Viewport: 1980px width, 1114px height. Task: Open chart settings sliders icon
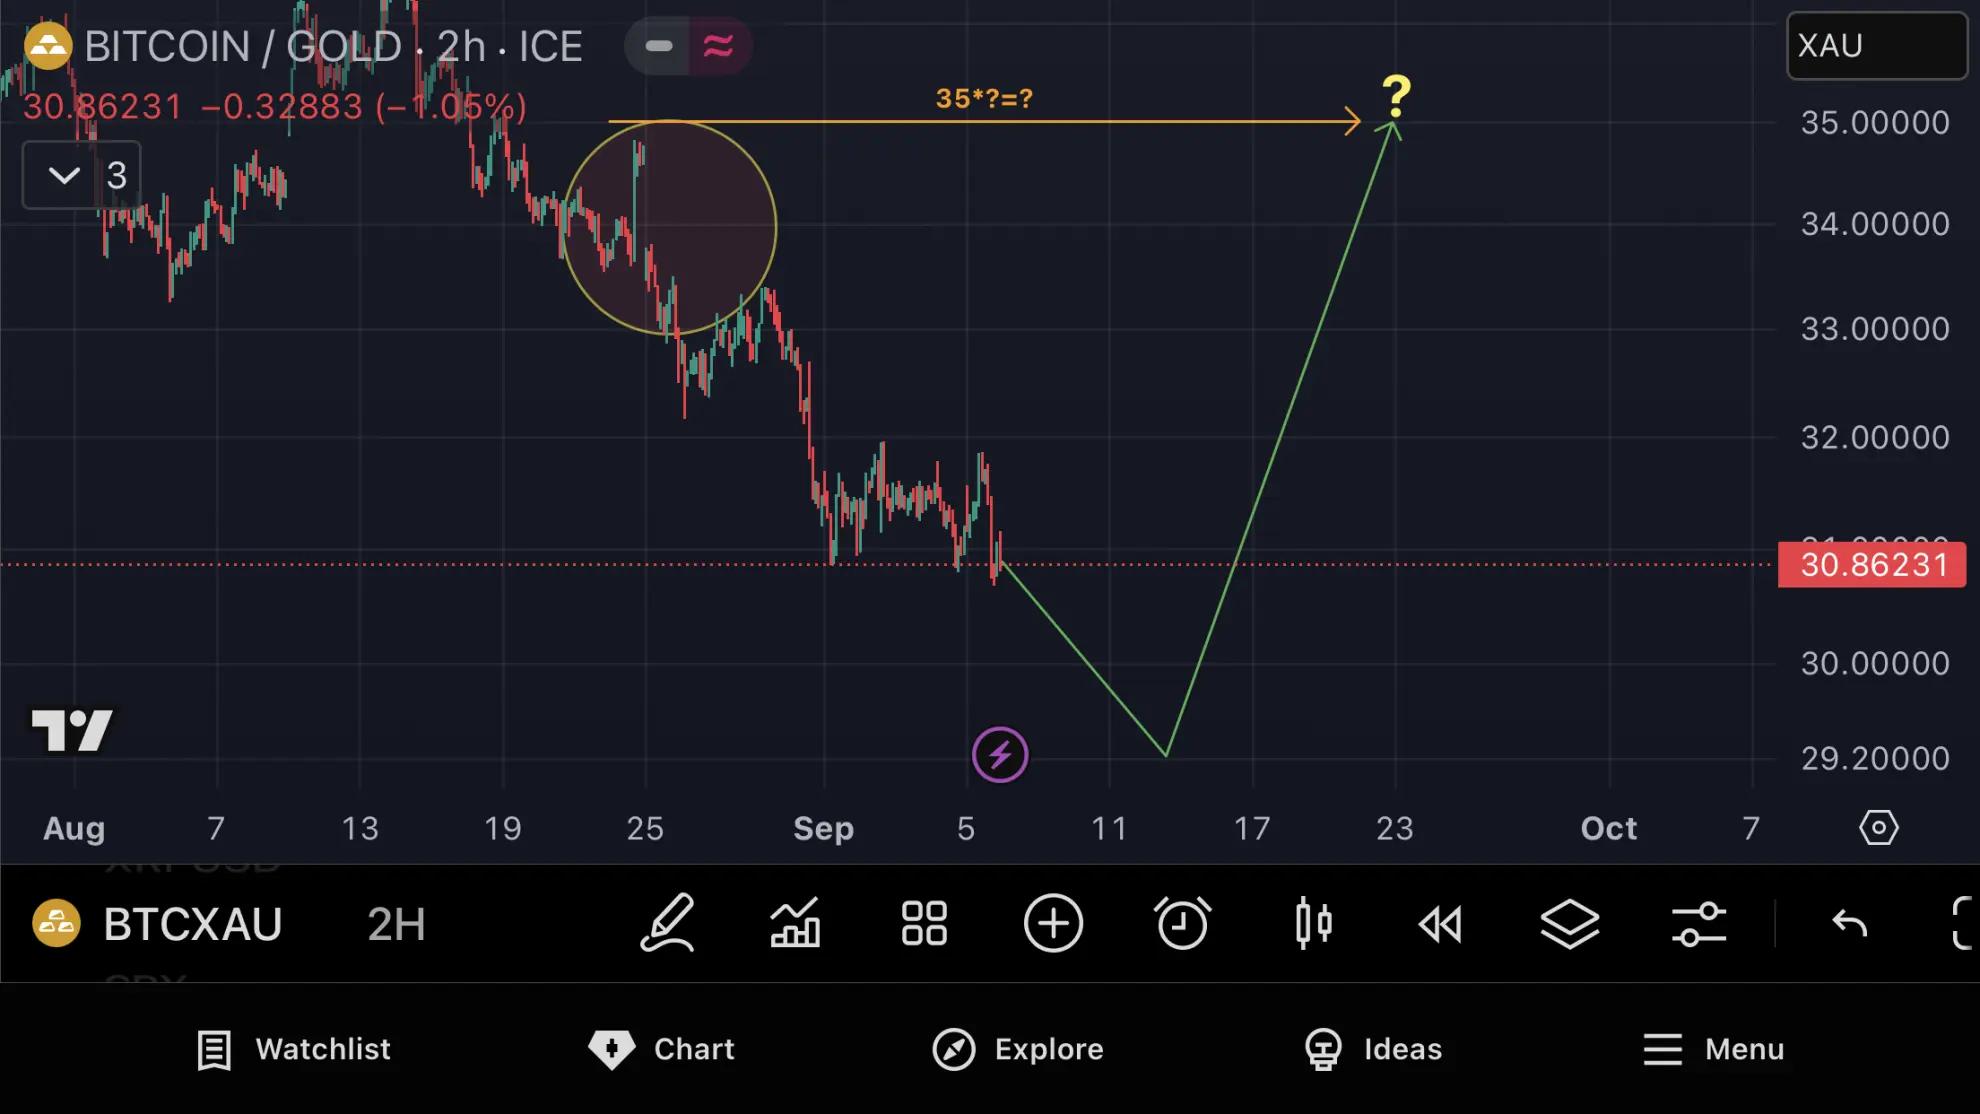pos(1699,923)
